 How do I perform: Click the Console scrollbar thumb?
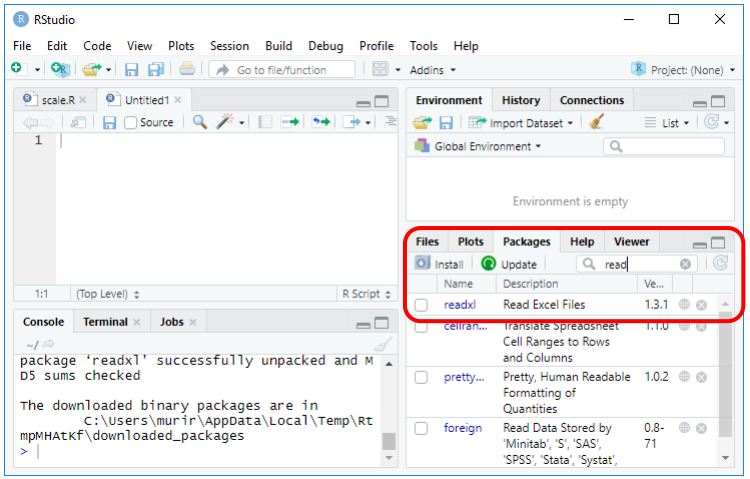pos(389,441)
